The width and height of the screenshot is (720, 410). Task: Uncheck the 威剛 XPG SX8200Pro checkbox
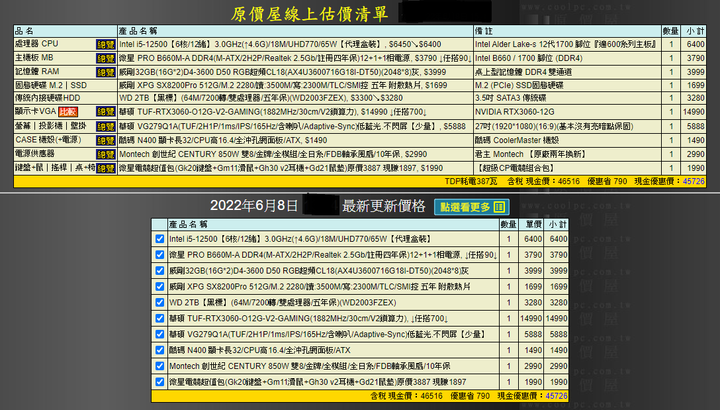tap(159, 286)
